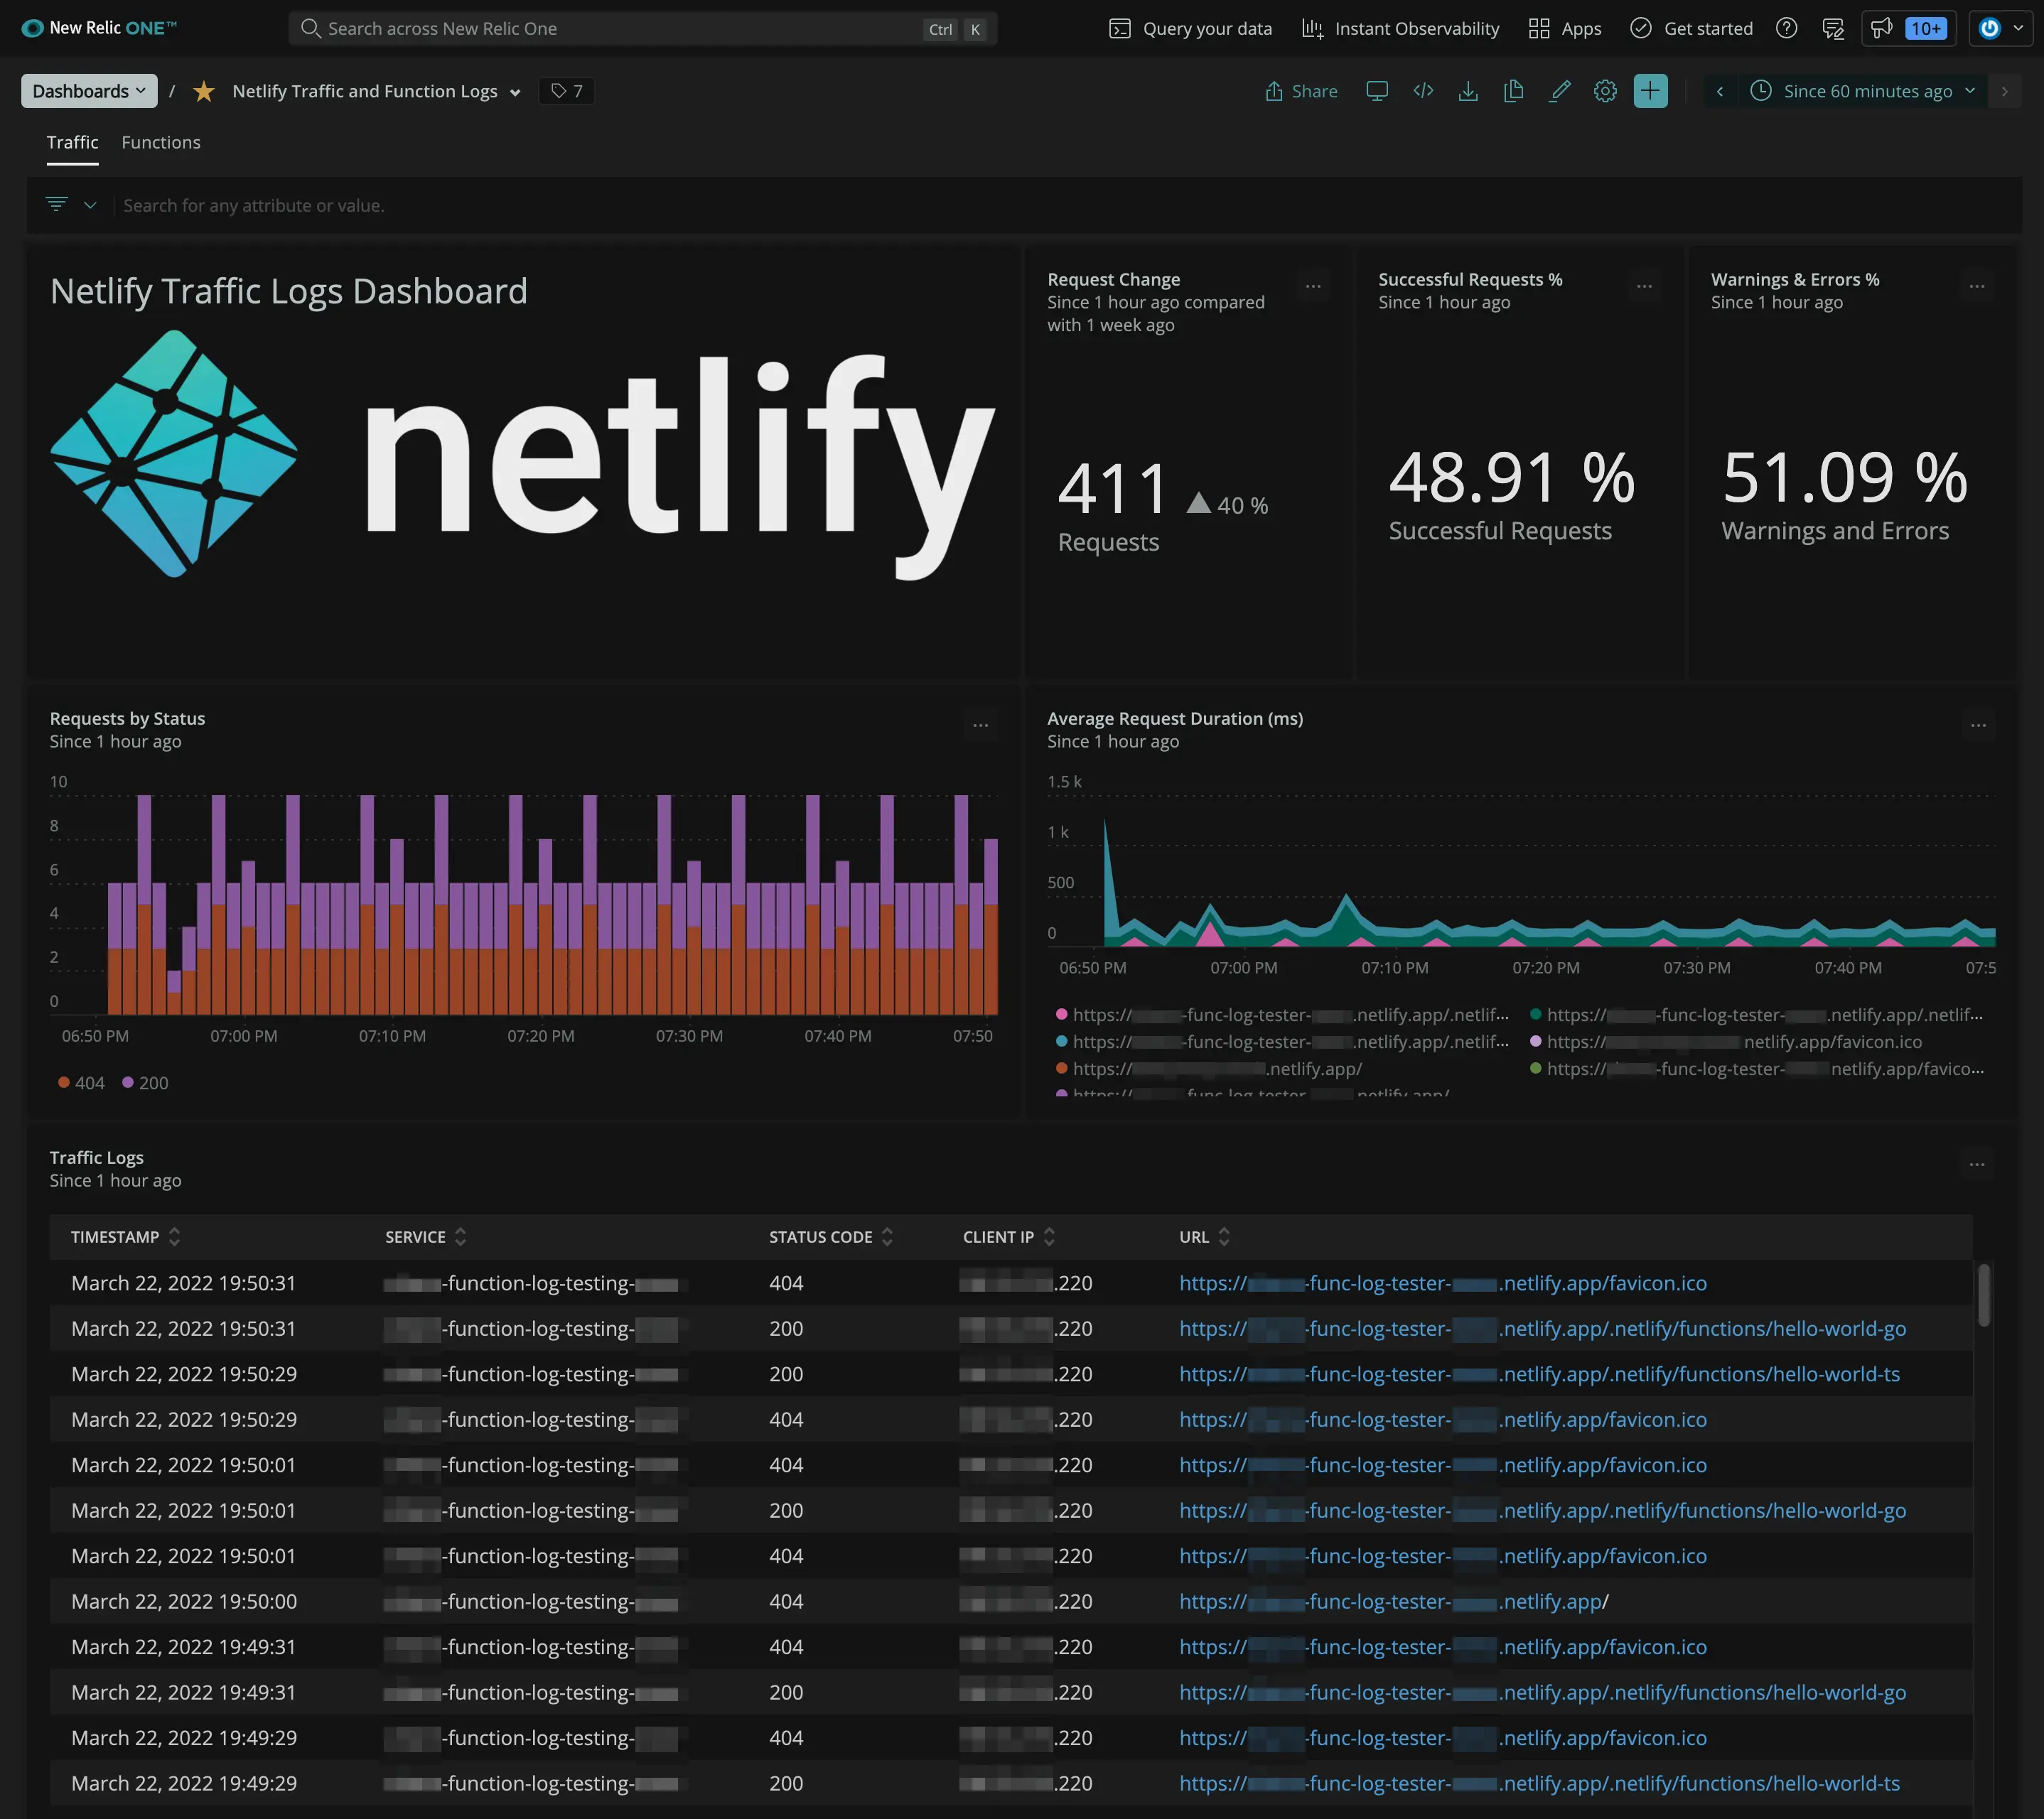Go to next time range arrow
2044x1819 pixels.
2004,91
